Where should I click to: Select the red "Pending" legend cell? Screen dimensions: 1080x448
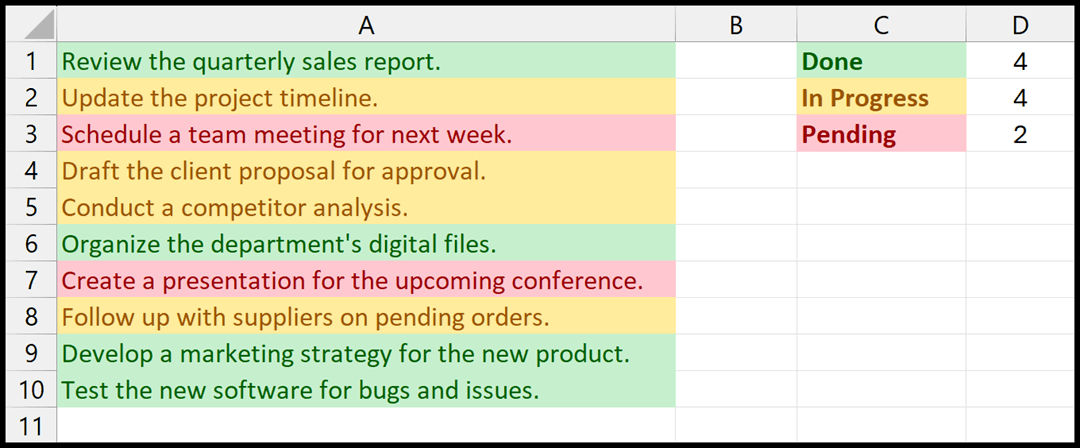[881, 134]
